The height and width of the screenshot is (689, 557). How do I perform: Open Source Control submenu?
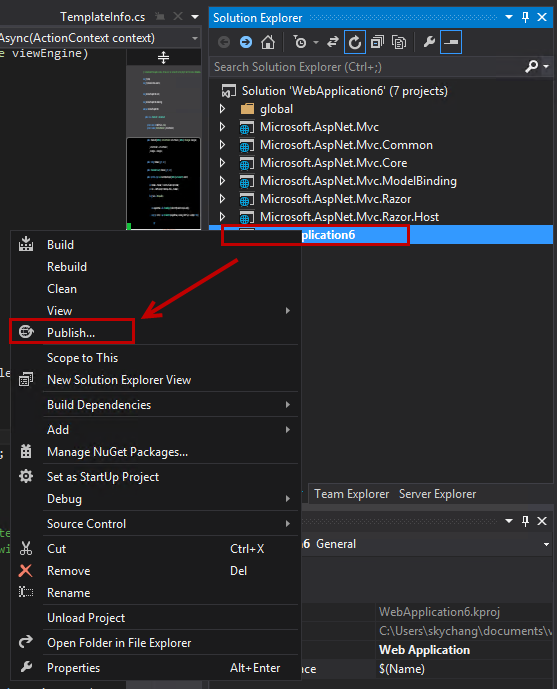156,524
